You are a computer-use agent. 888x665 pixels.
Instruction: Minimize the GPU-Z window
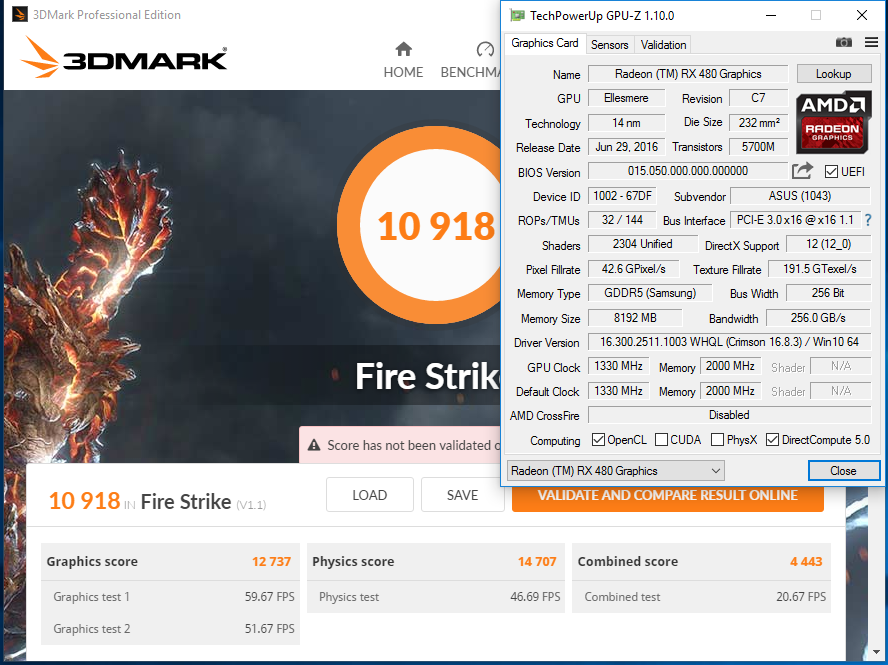(771, 15)
